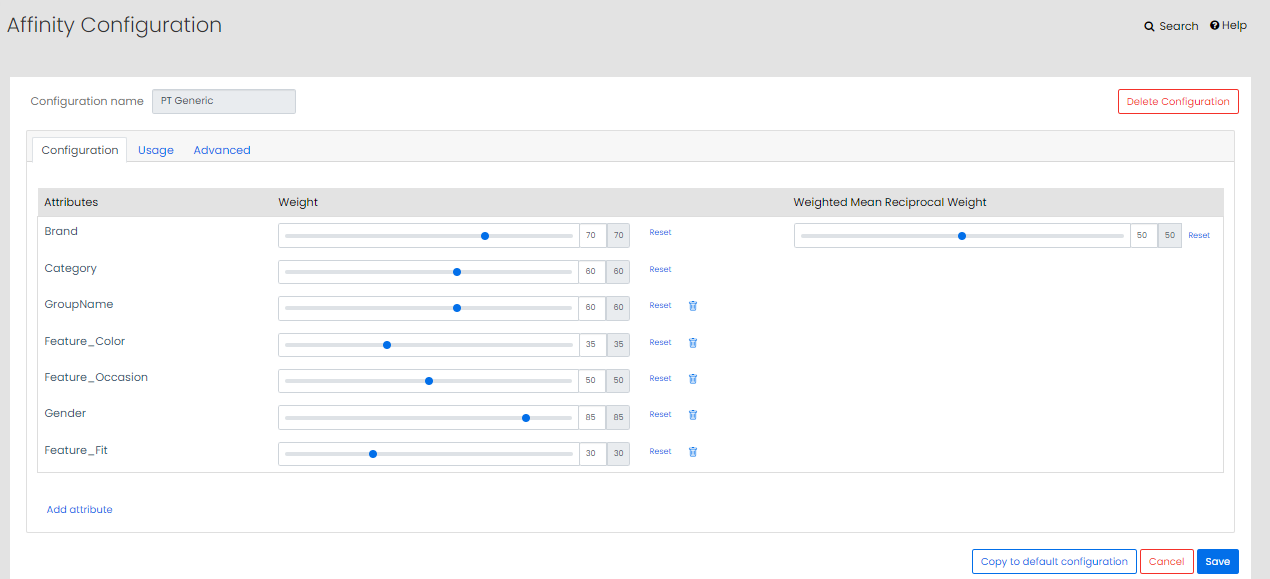Screen dimensions: 1270x579
Task: Cancel the configuration changes
Action: click(x=1166, y=562)
